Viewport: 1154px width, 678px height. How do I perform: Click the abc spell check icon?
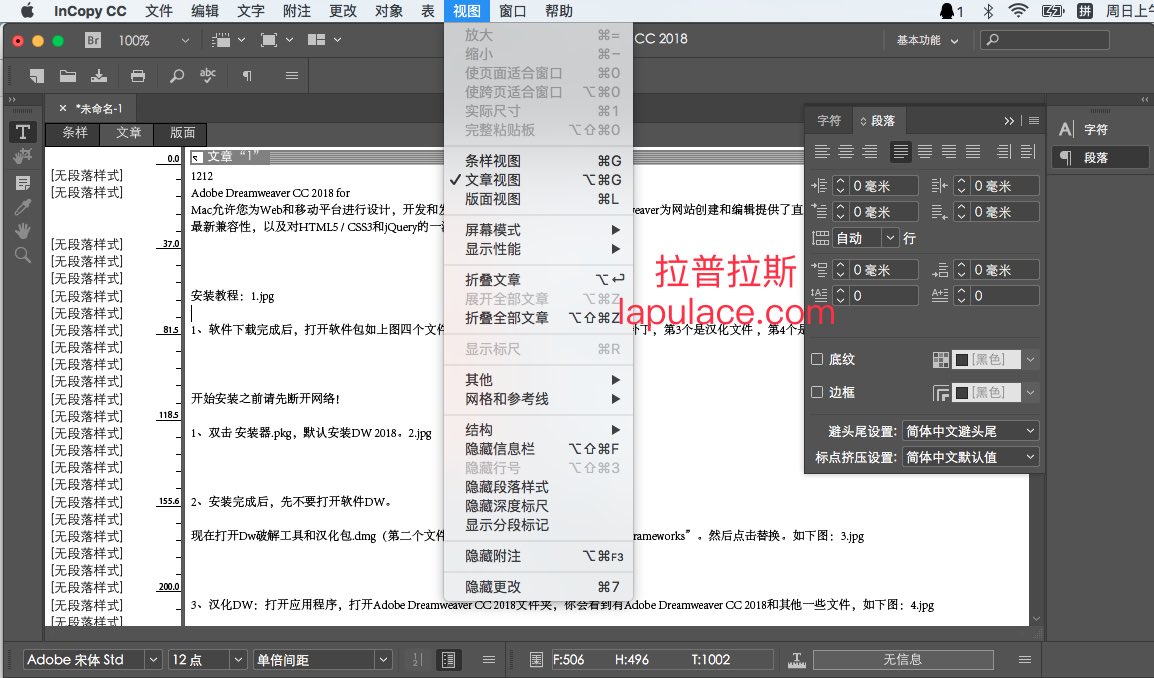tap(208, 75)
